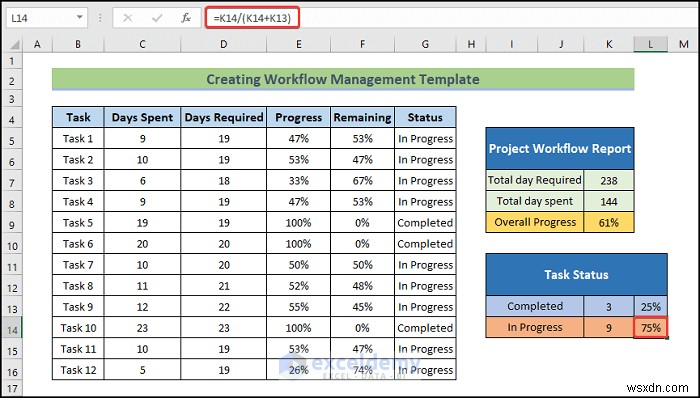This screenshot has height=398, width=700.
Task: Select Task 8 Days Spent cell showing 11
Action: click(142, 286)
